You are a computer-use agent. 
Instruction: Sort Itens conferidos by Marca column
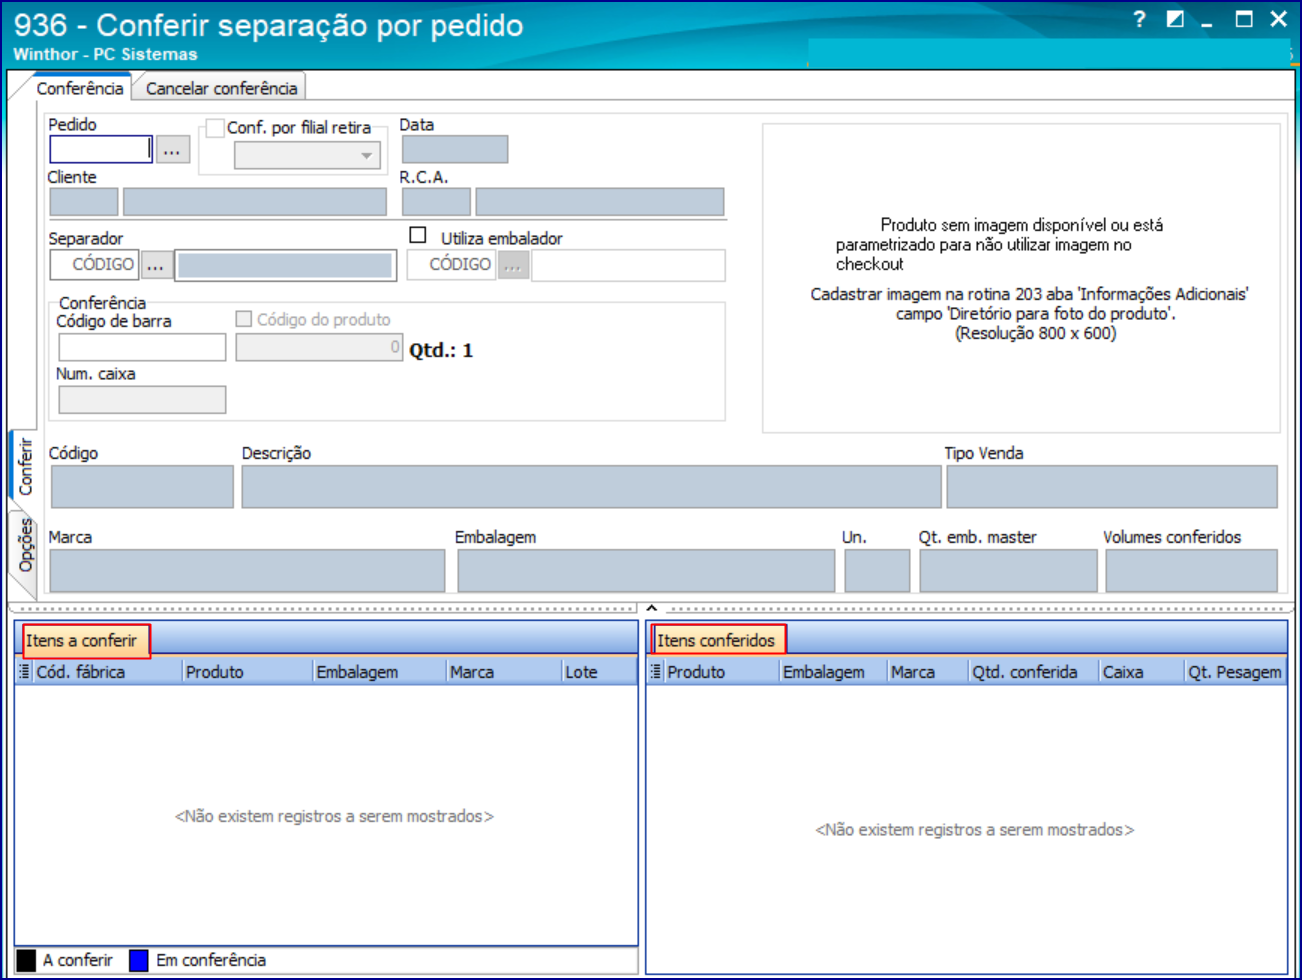coord(928,672)
